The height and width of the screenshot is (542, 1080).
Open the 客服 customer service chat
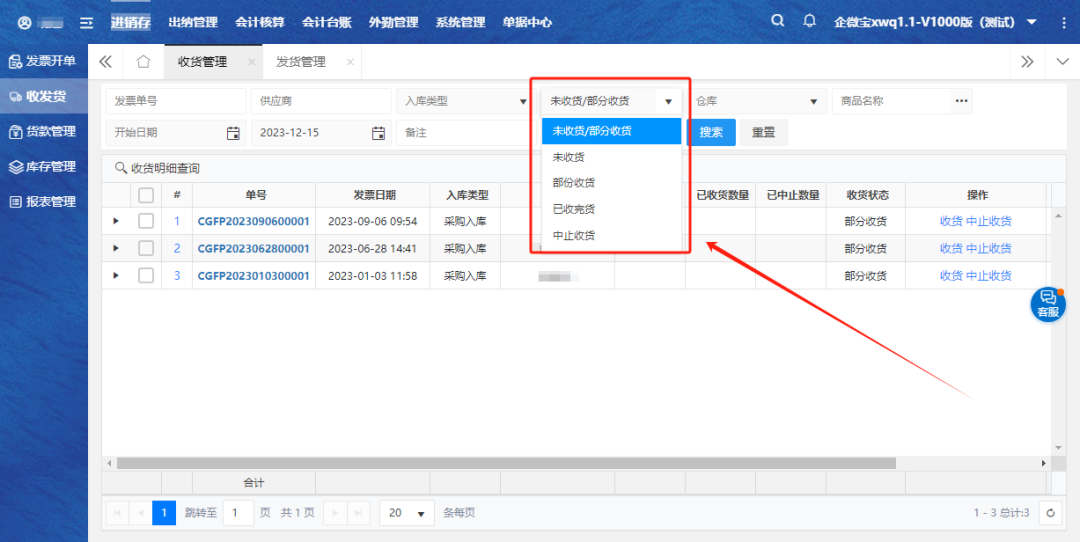pyautogui.click(x=1047, y=304)
